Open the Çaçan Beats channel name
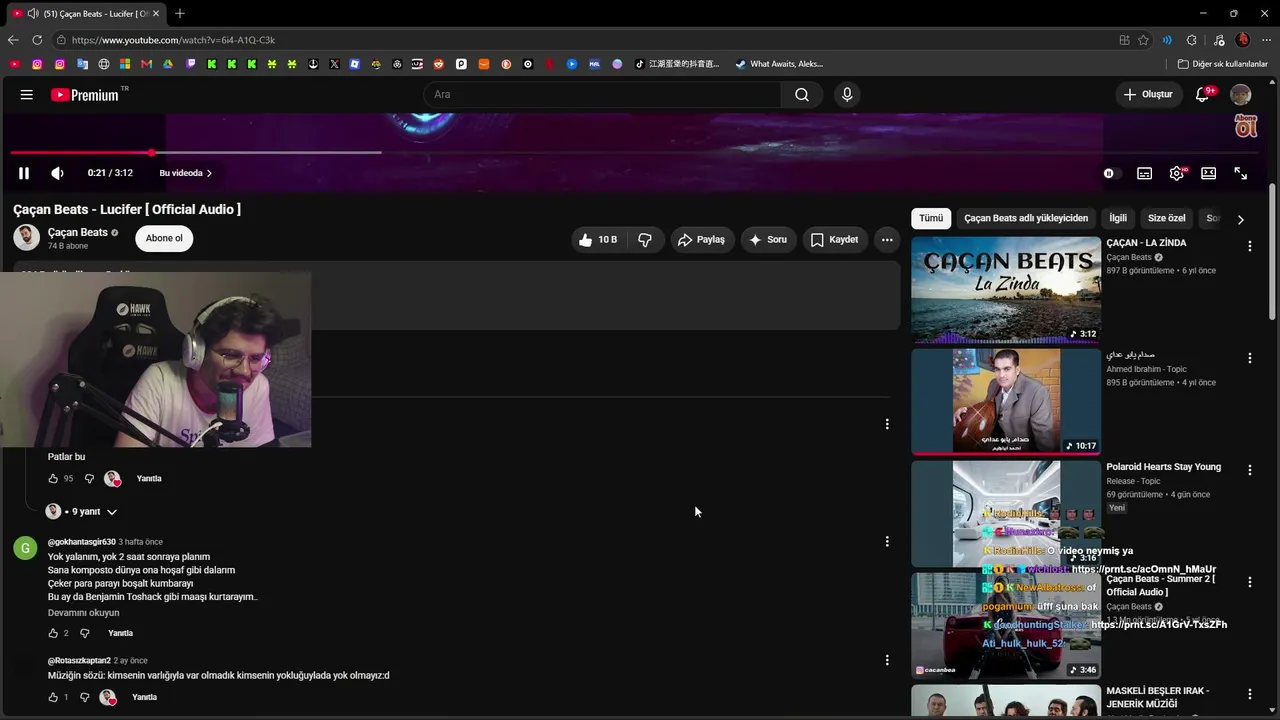This screenshot has height=720, width=1280. [x=78, y=232]
